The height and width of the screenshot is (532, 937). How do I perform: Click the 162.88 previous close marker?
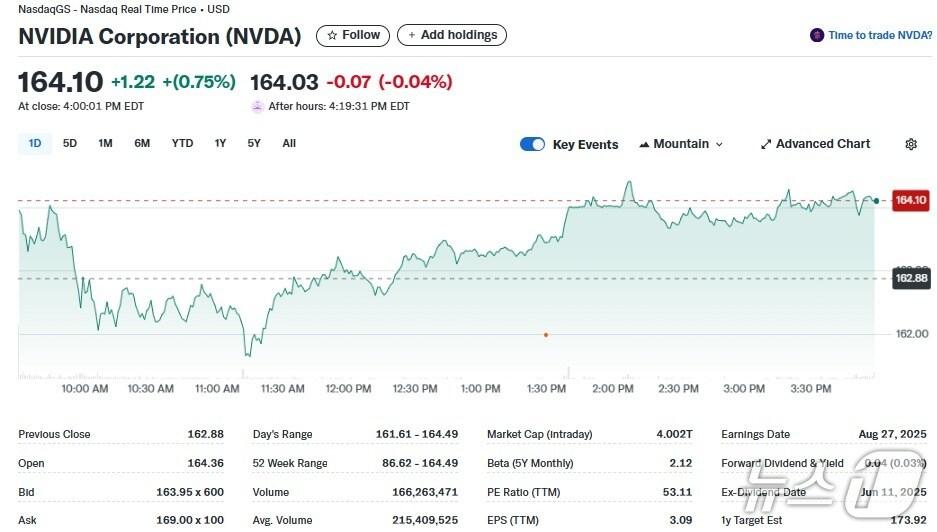(x=910, y=278)
